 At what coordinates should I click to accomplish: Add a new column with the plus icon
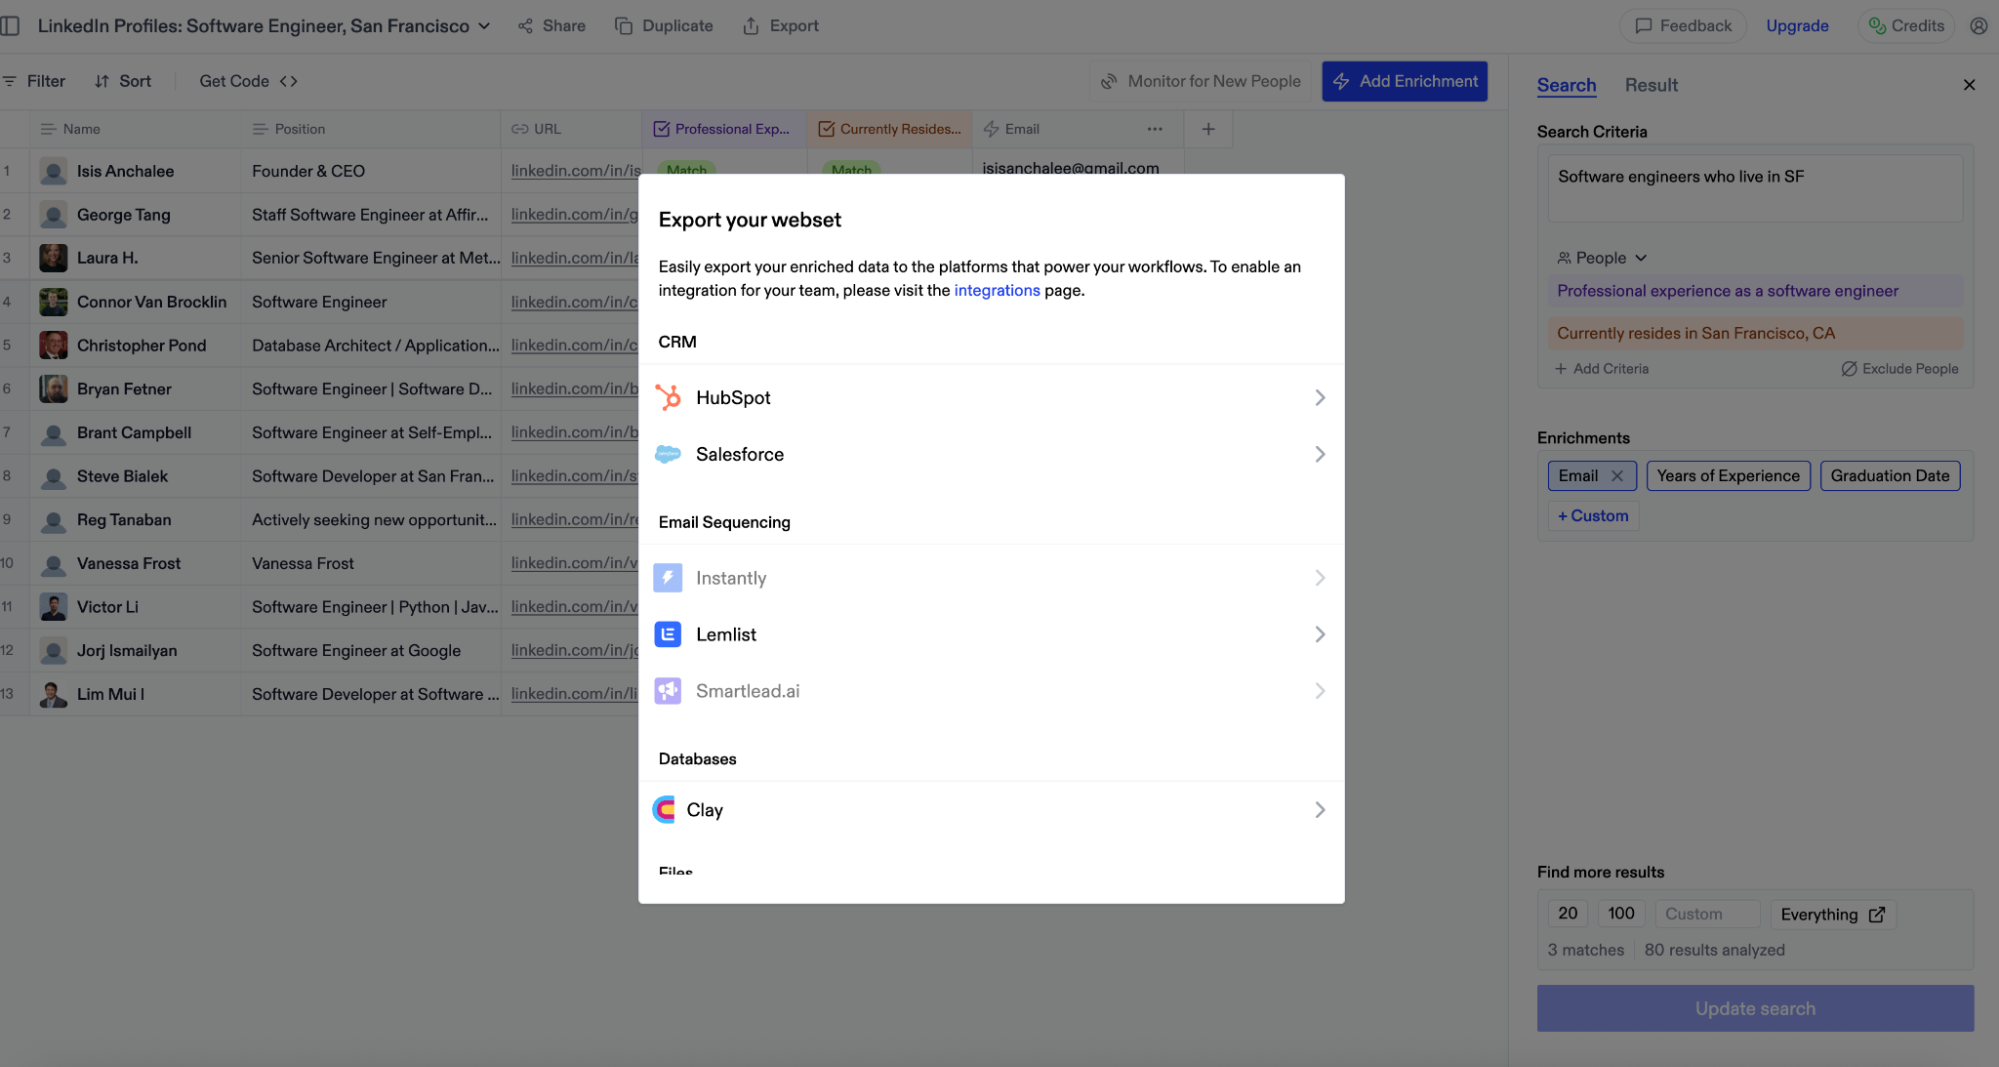(1208, 129)
